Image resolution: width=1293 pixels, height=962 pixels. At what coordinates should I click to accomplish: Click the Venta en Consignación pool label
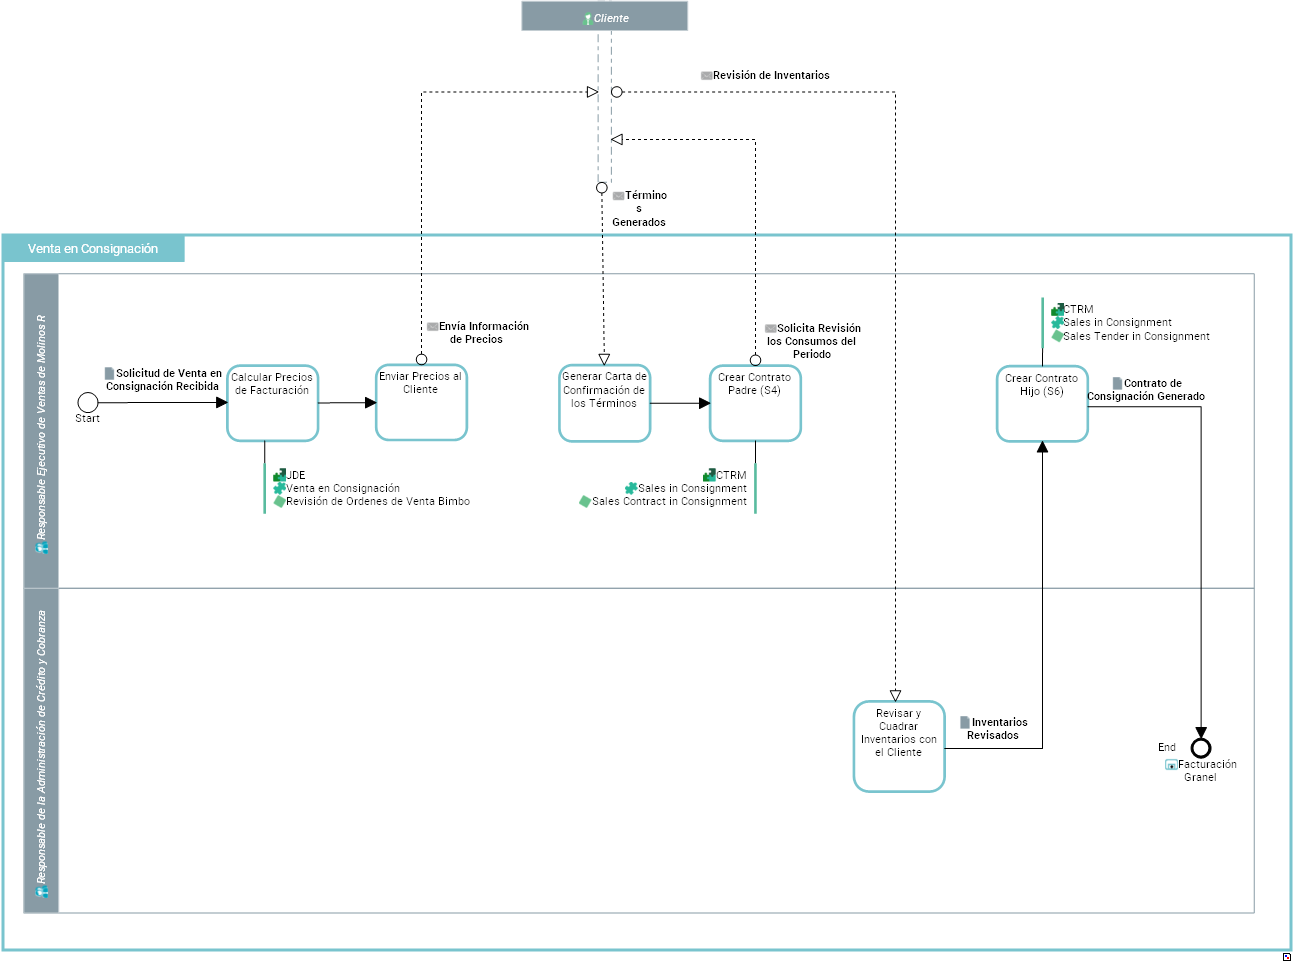[x=93, y=249]
